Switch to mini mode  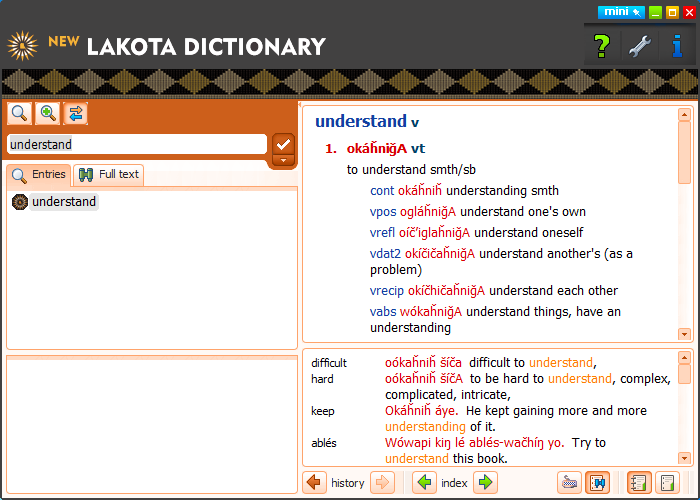point(621,12)
